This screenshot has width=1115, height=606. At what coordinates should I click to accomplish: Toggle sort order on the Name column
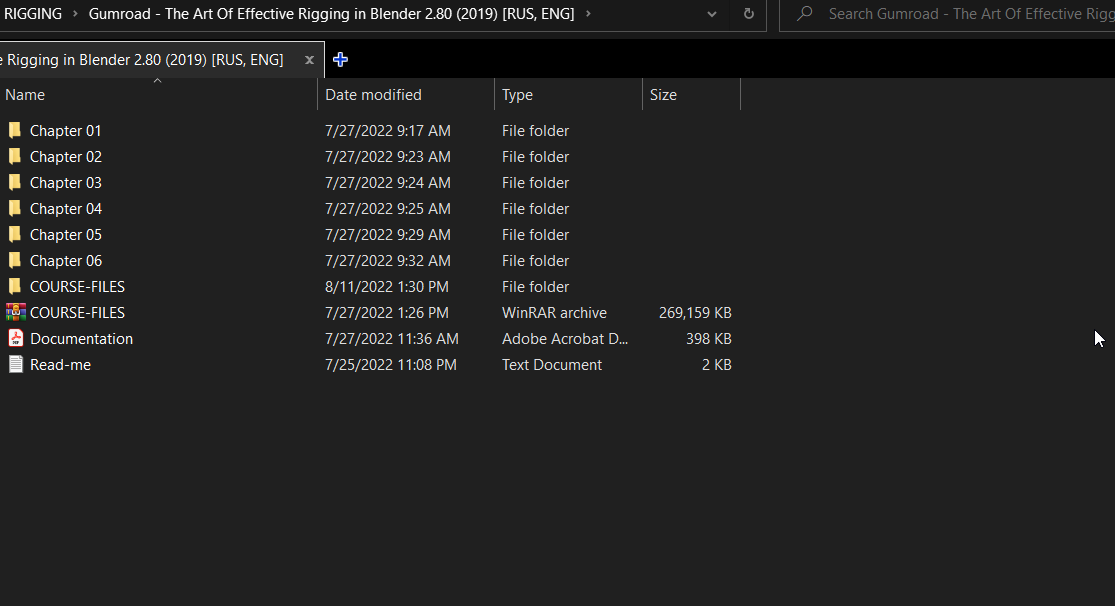pos(24,94)
